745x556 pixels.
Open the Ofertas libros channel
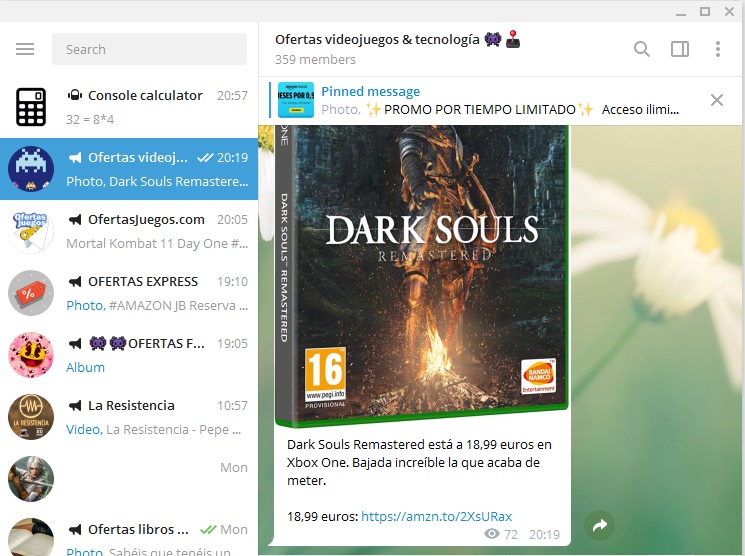[129, 533]
